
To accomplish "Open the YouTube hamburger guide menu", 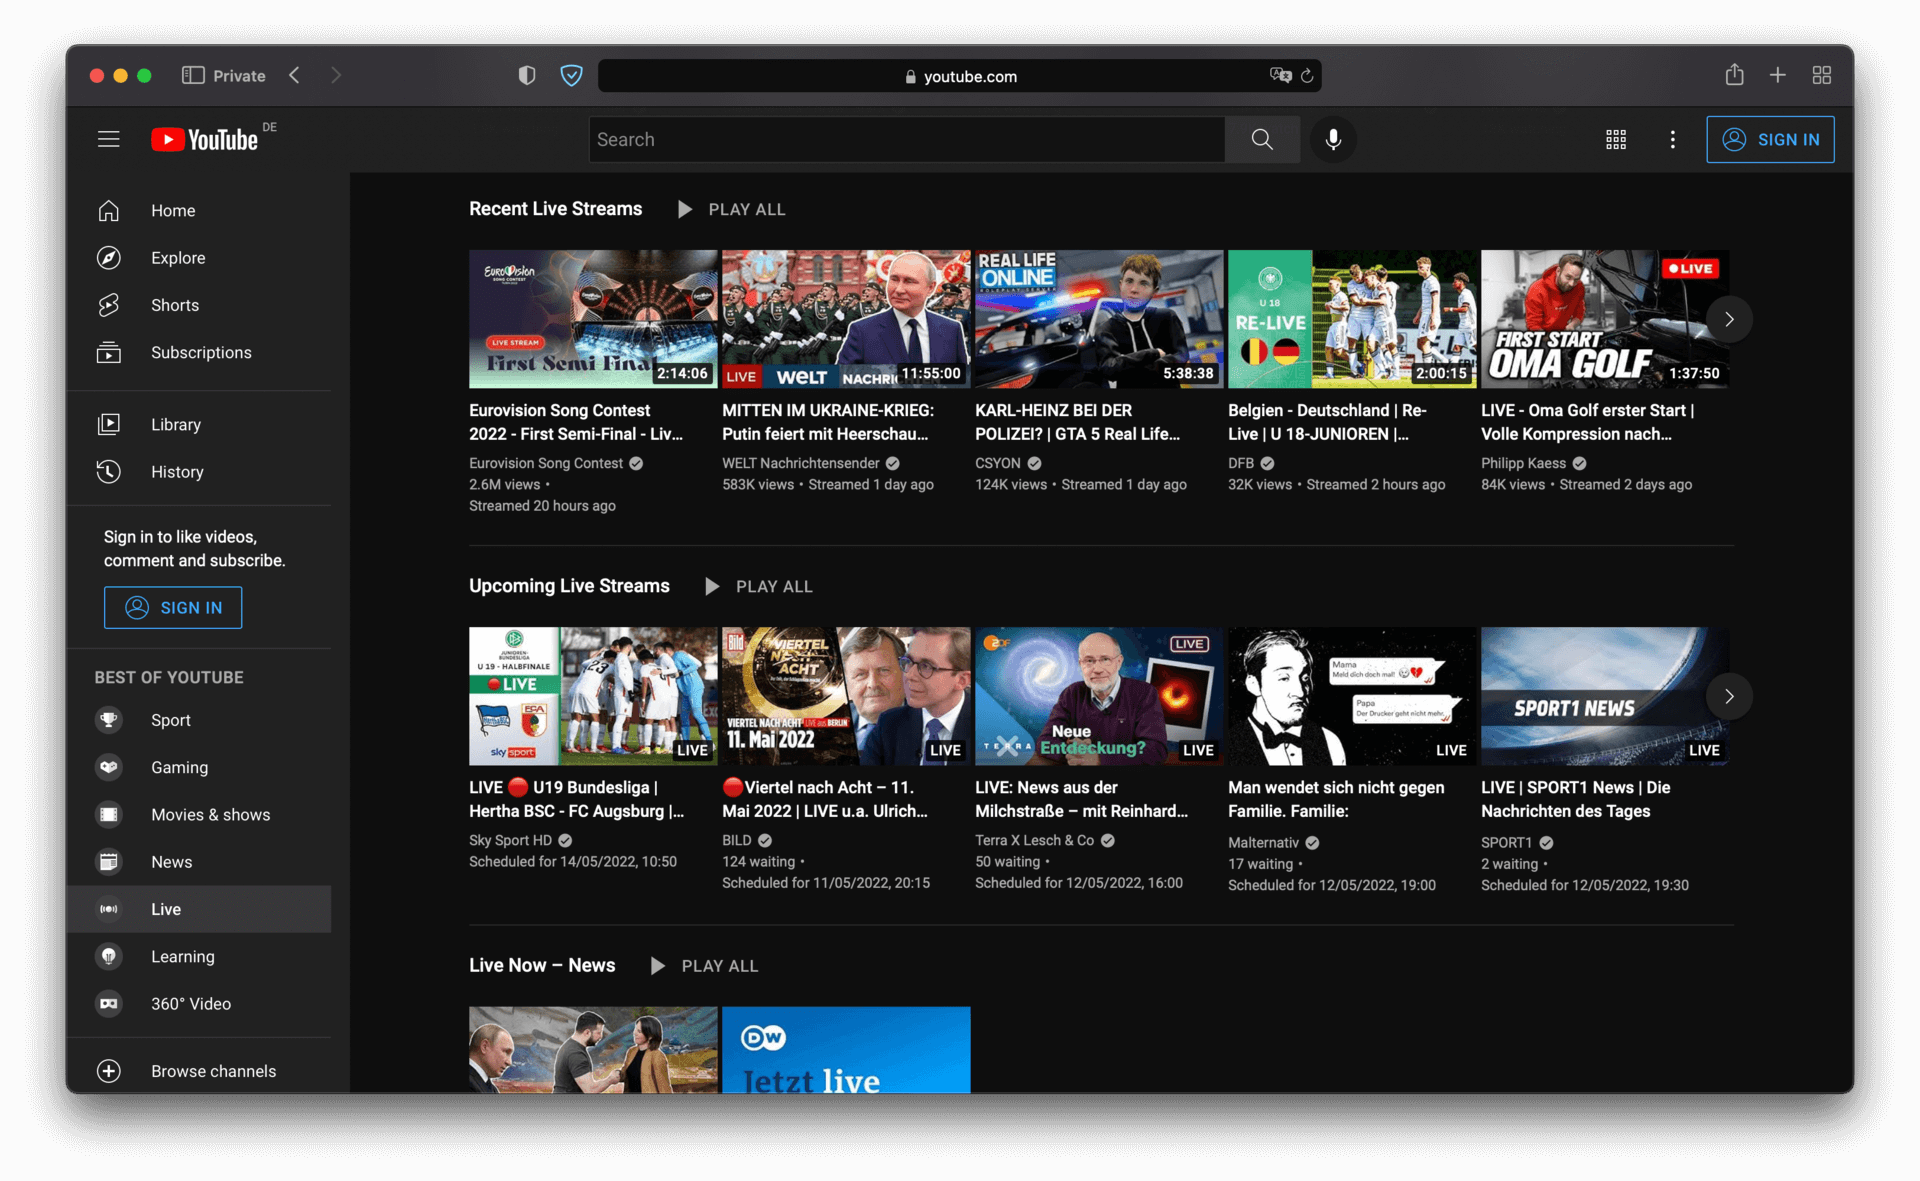I will 109,139.
